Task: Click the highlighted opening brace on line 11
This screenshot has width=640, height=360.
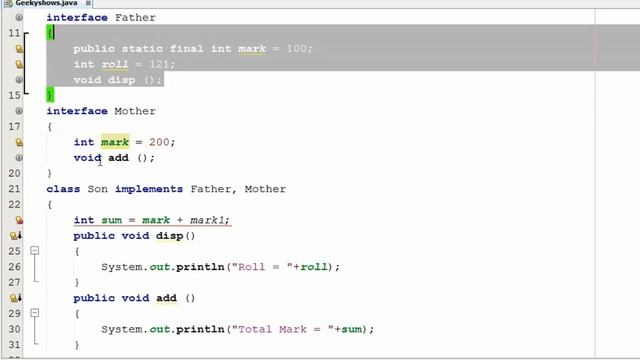Action: coord(50,33)
